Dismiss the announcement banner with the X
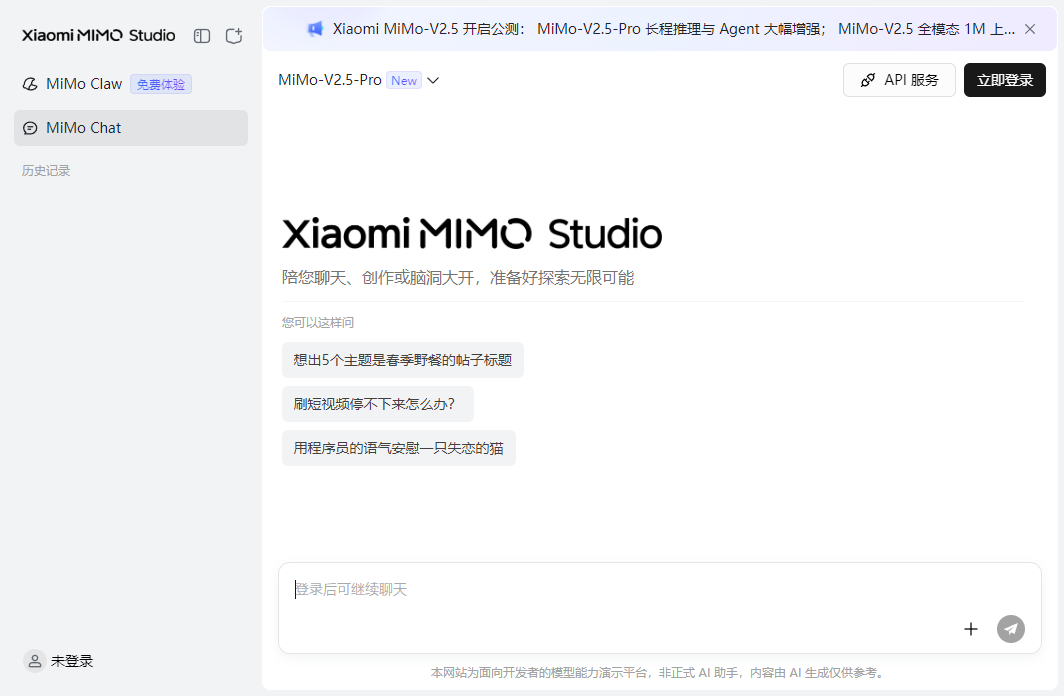The height and width of the screenshot is (696, 1064). tap(1030, 29)
